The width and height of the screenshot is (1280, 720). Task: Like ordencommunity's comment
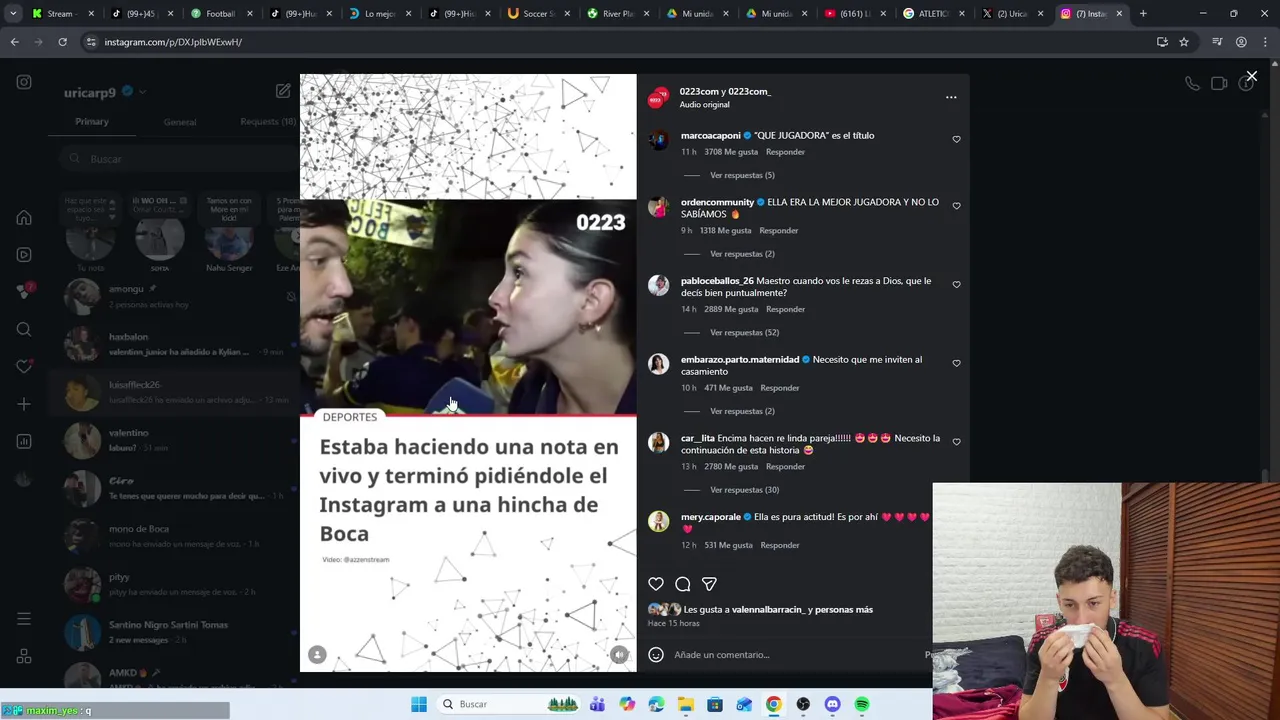tap(956, 206)
